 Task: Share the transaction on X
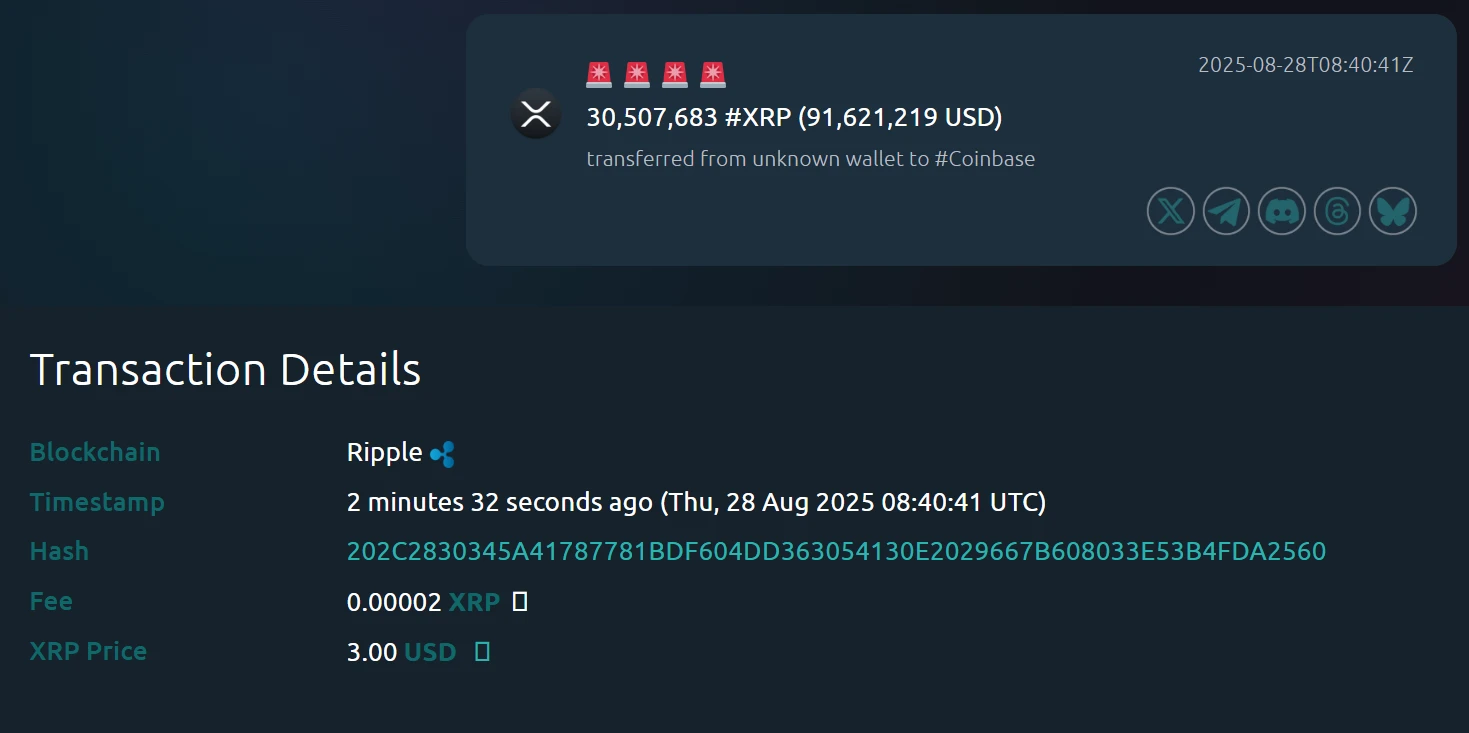click(1169, 211)
